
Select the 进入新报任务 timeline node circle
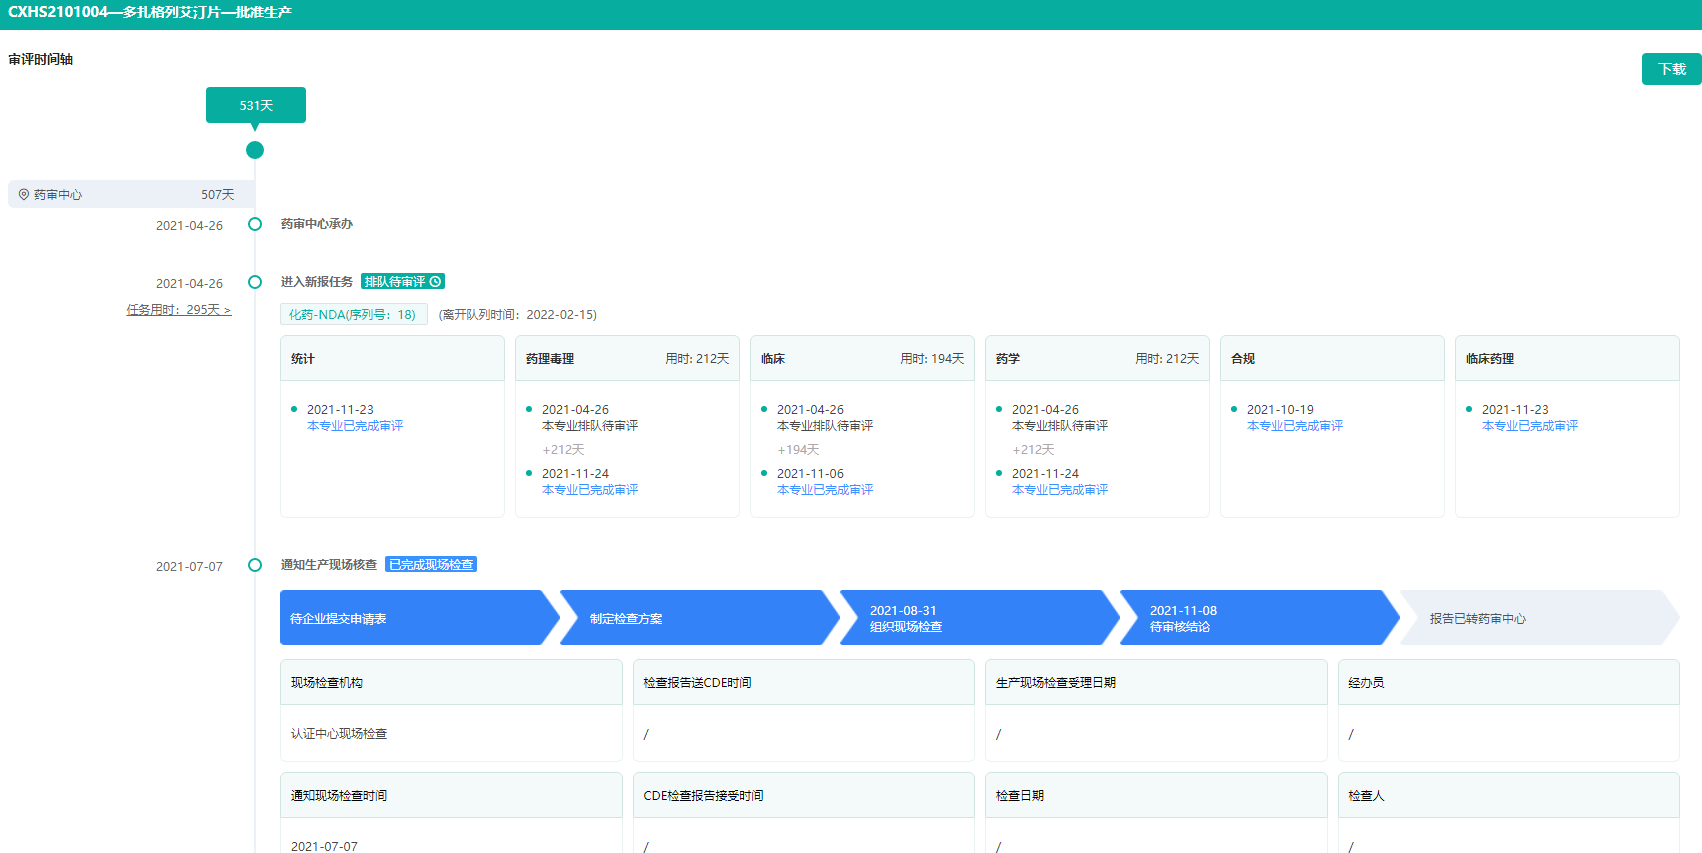(255, 282)
